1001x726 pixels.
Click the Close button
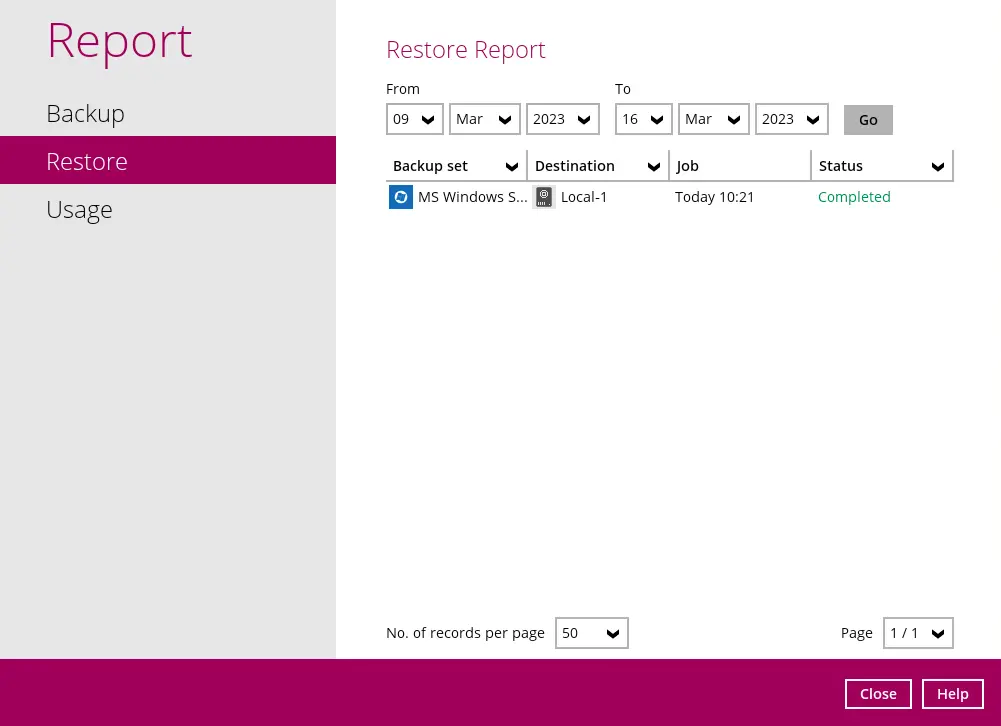coord(878,694)
